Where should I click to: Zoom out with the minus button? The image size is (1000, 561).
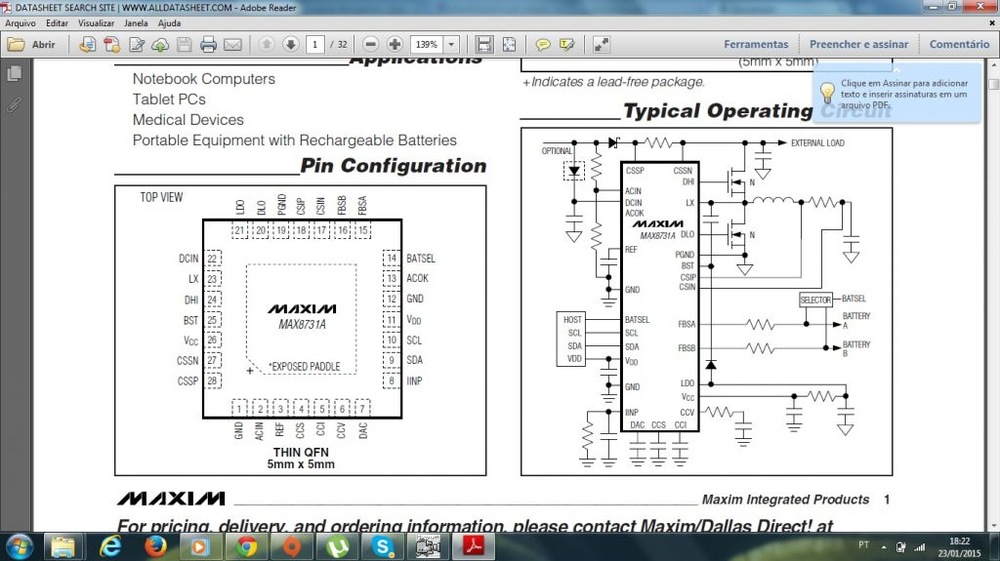(371, 45)
